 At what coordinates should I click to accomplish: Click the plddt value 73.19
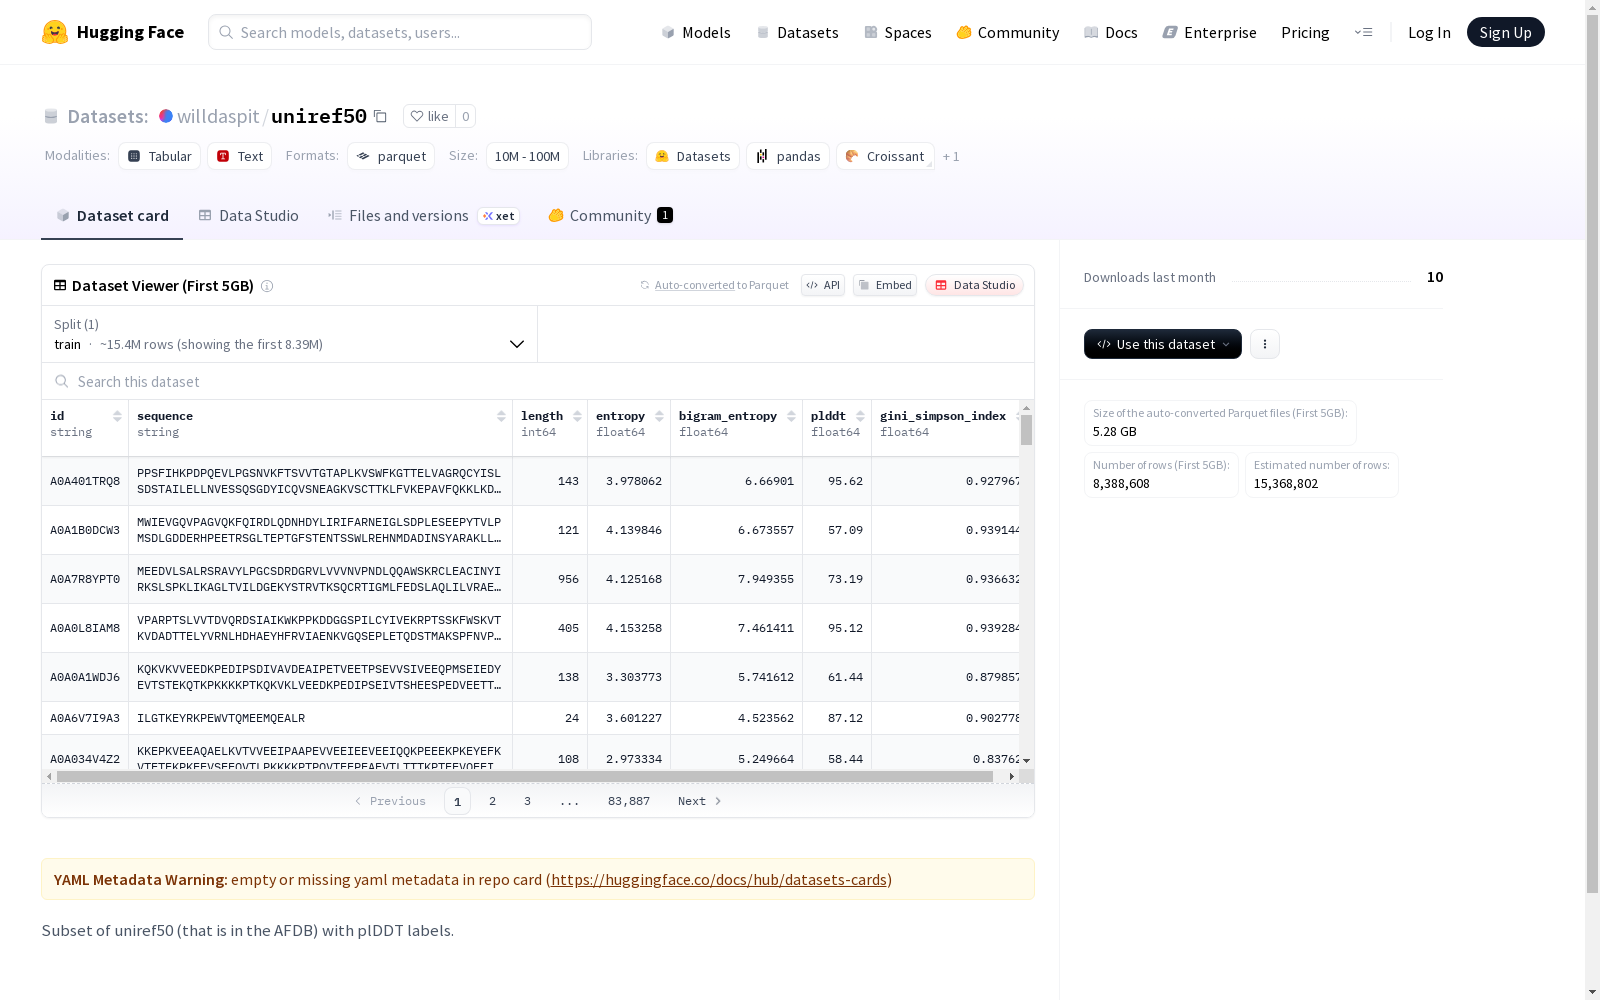tap(845, 579)
